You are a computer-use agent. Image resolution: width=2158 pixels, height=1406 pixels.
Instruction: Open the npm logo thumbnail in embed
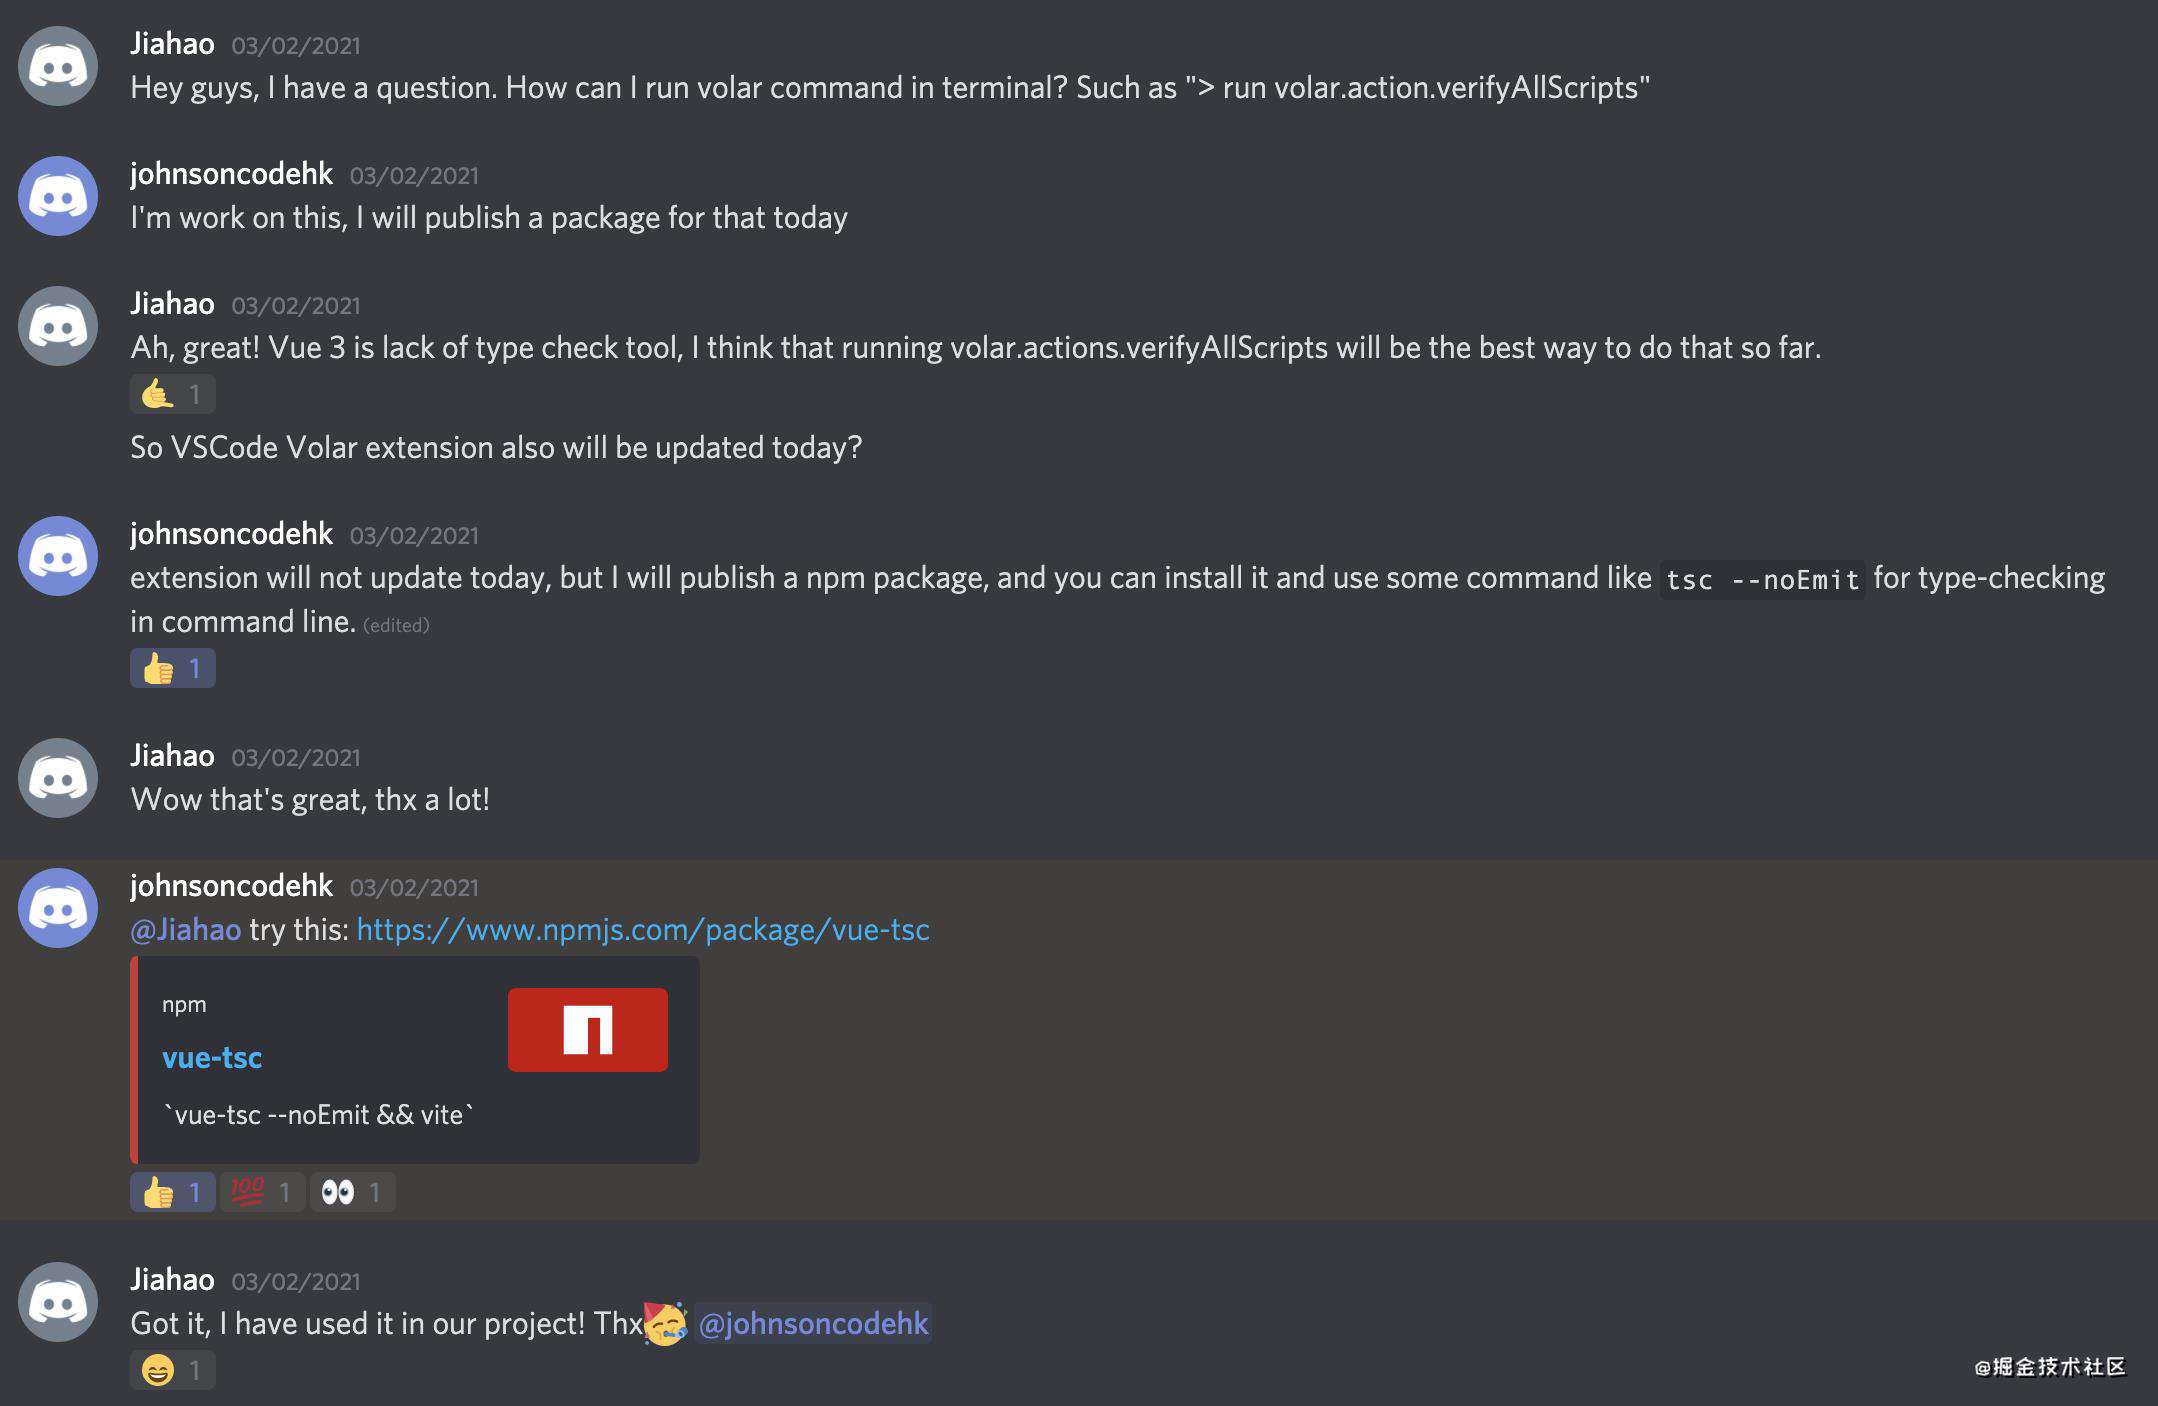pos(587,1030)
